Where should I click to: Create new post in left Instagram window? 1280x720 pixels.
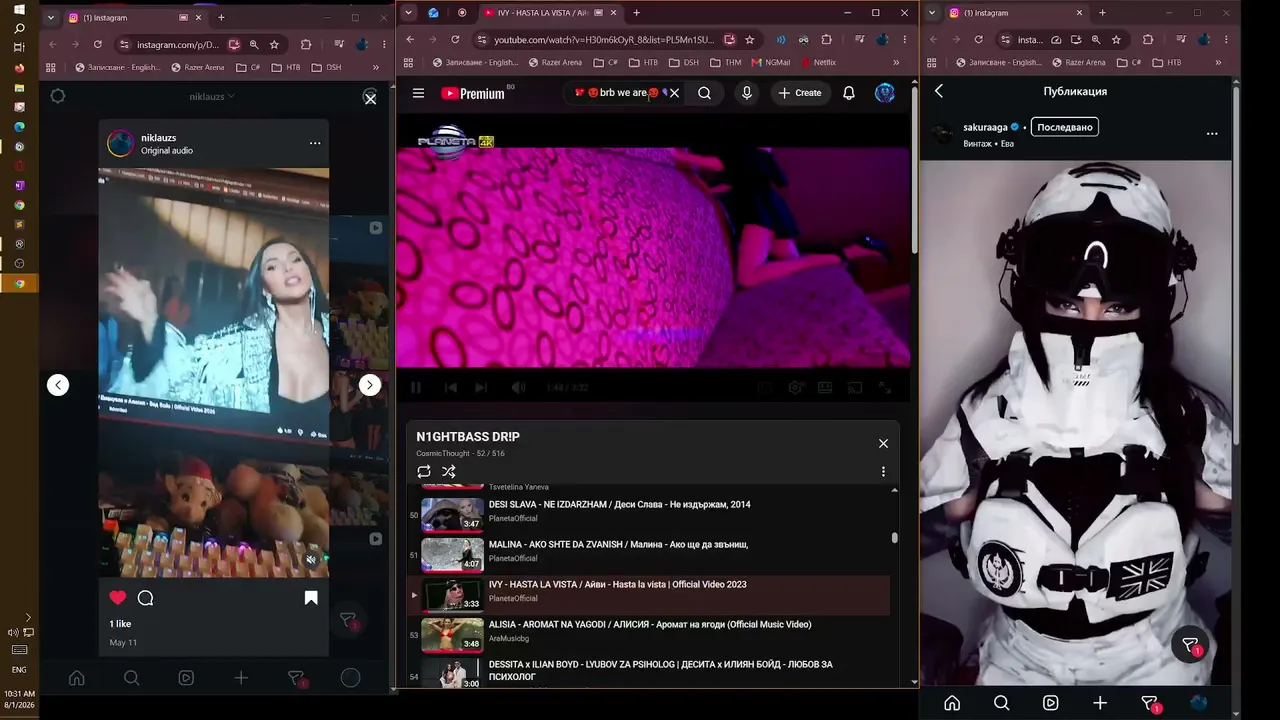pos(241,678)
